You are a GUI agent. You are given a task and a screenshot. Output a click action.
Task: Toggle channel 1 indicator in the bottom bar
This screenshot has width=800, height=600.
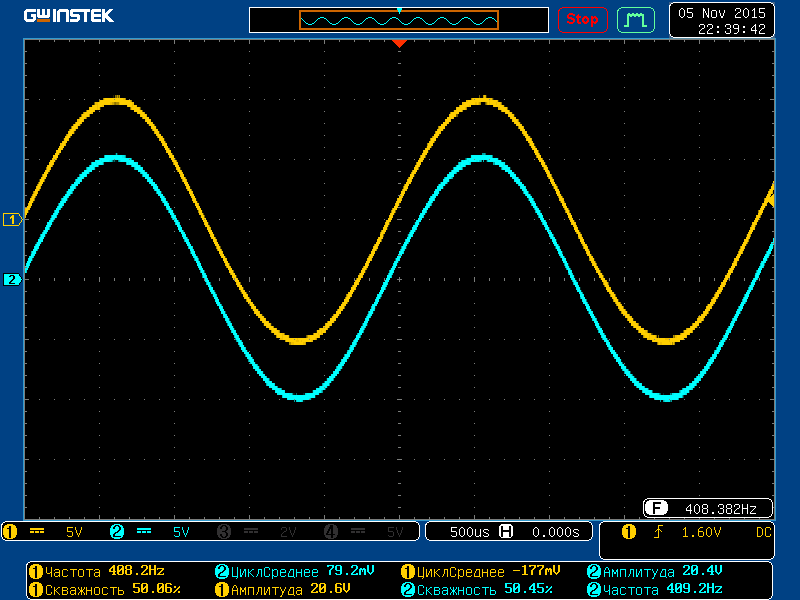[10, 532]
